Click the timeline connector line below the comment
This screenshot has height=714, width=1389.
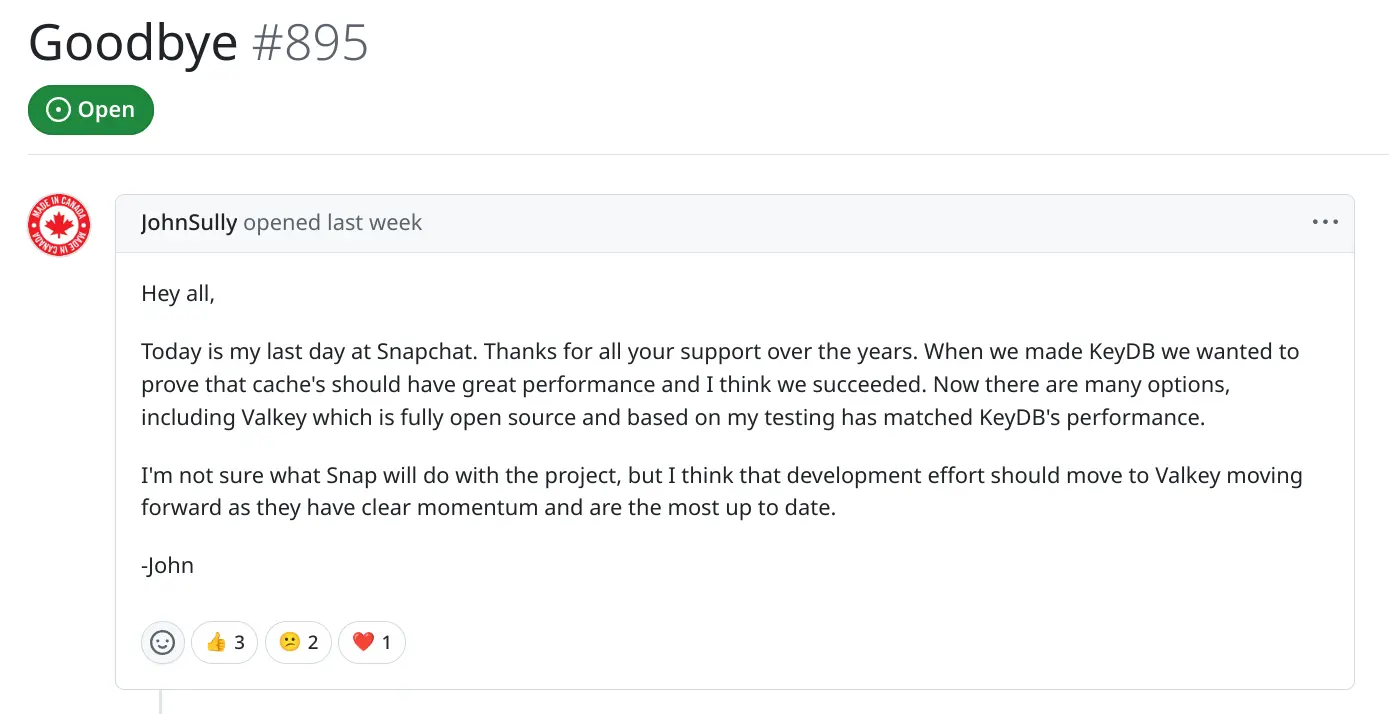pos(160,701)
